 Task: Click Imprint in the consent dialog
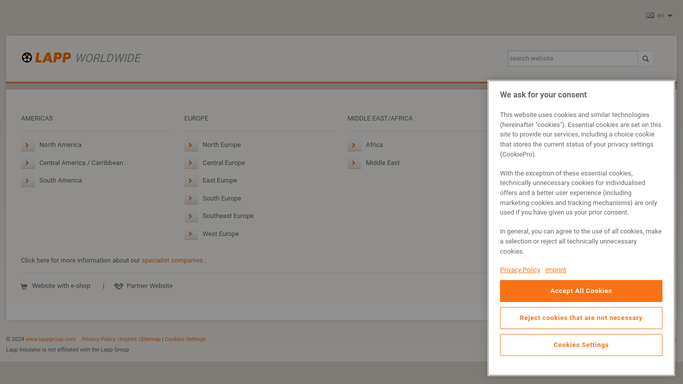(x=555, y=270)
